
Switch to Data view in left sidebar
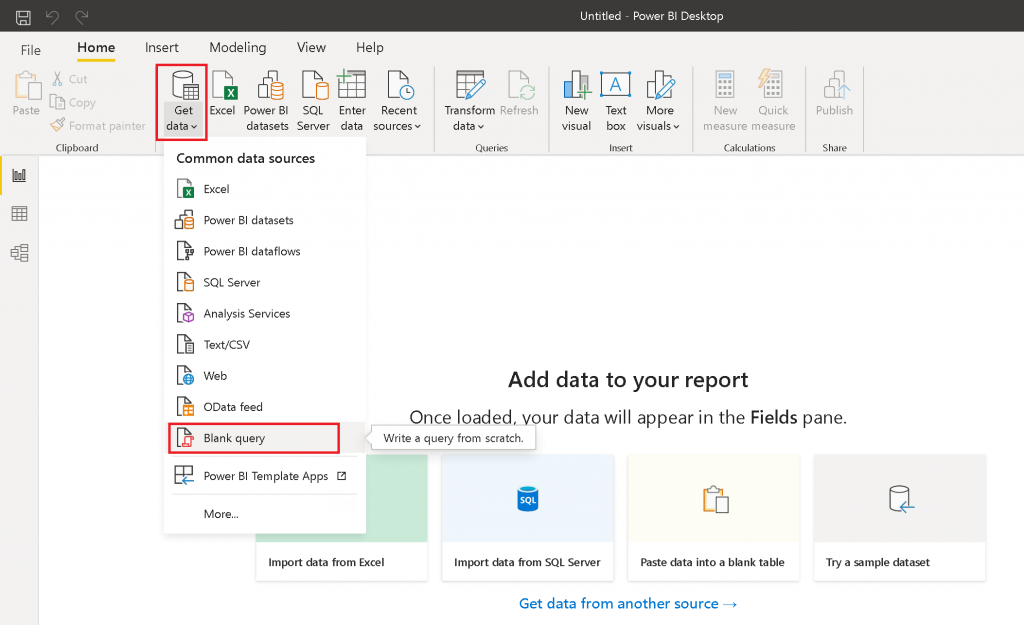tap(19, 214)
